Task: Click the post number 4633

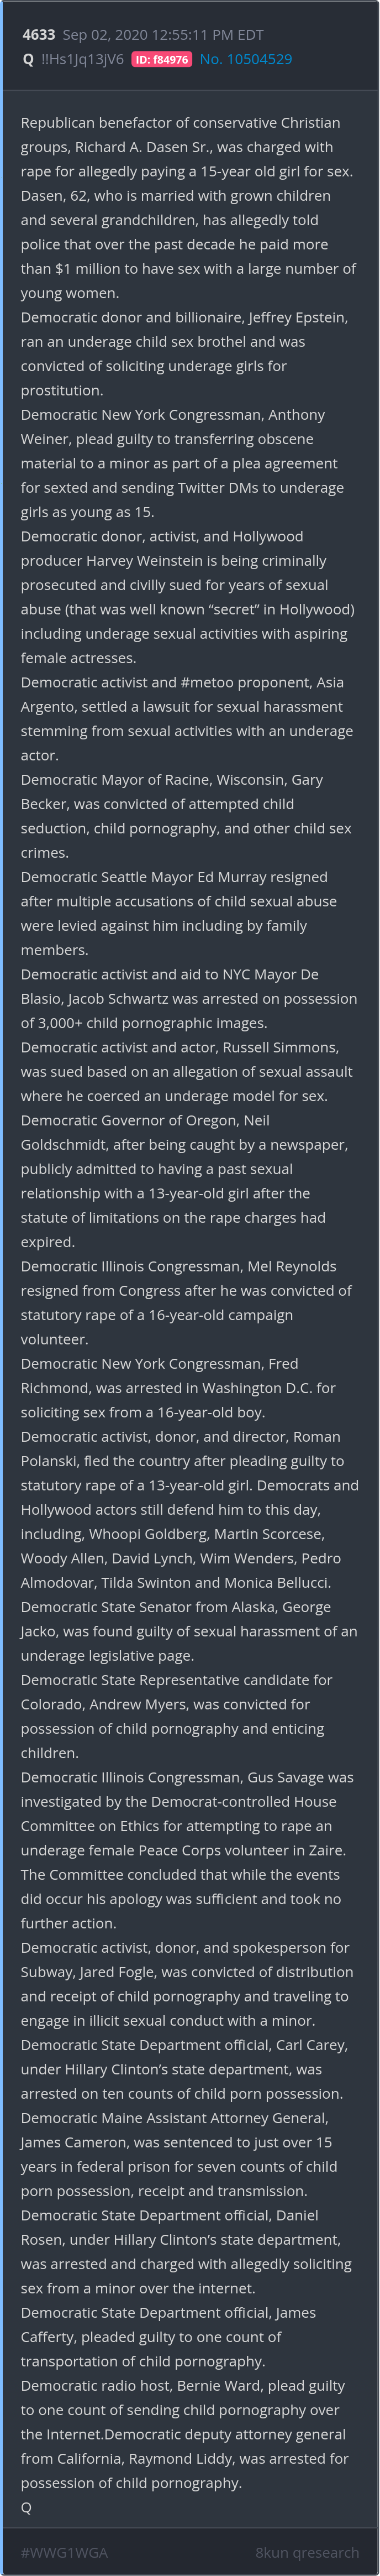Action: [39, 35]
